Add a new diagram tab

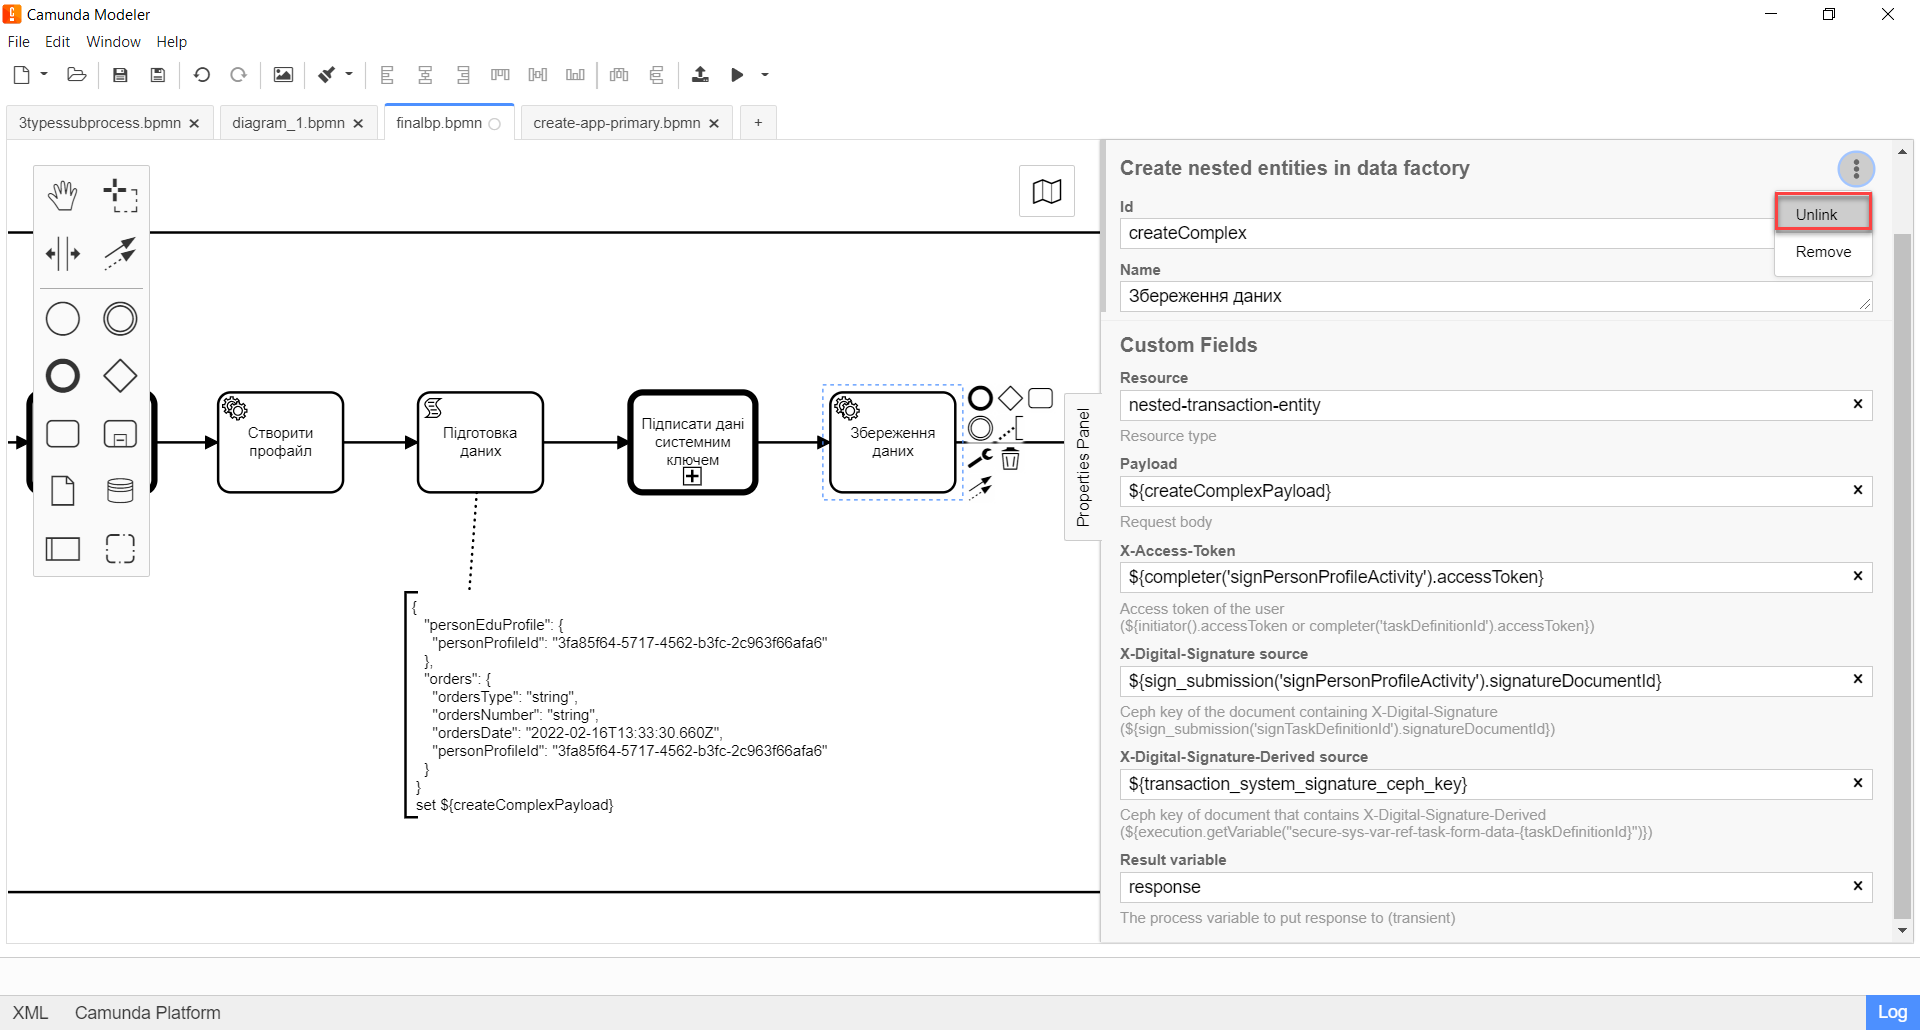coord(758,123)
